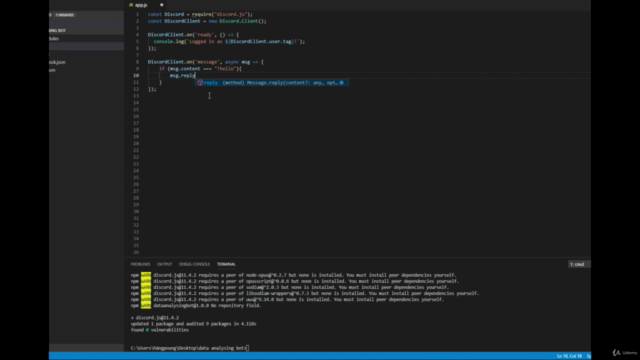This screenshot has height=360, width=640.
Task: Click the require("discord.js") code line
Action: [200, 14]
